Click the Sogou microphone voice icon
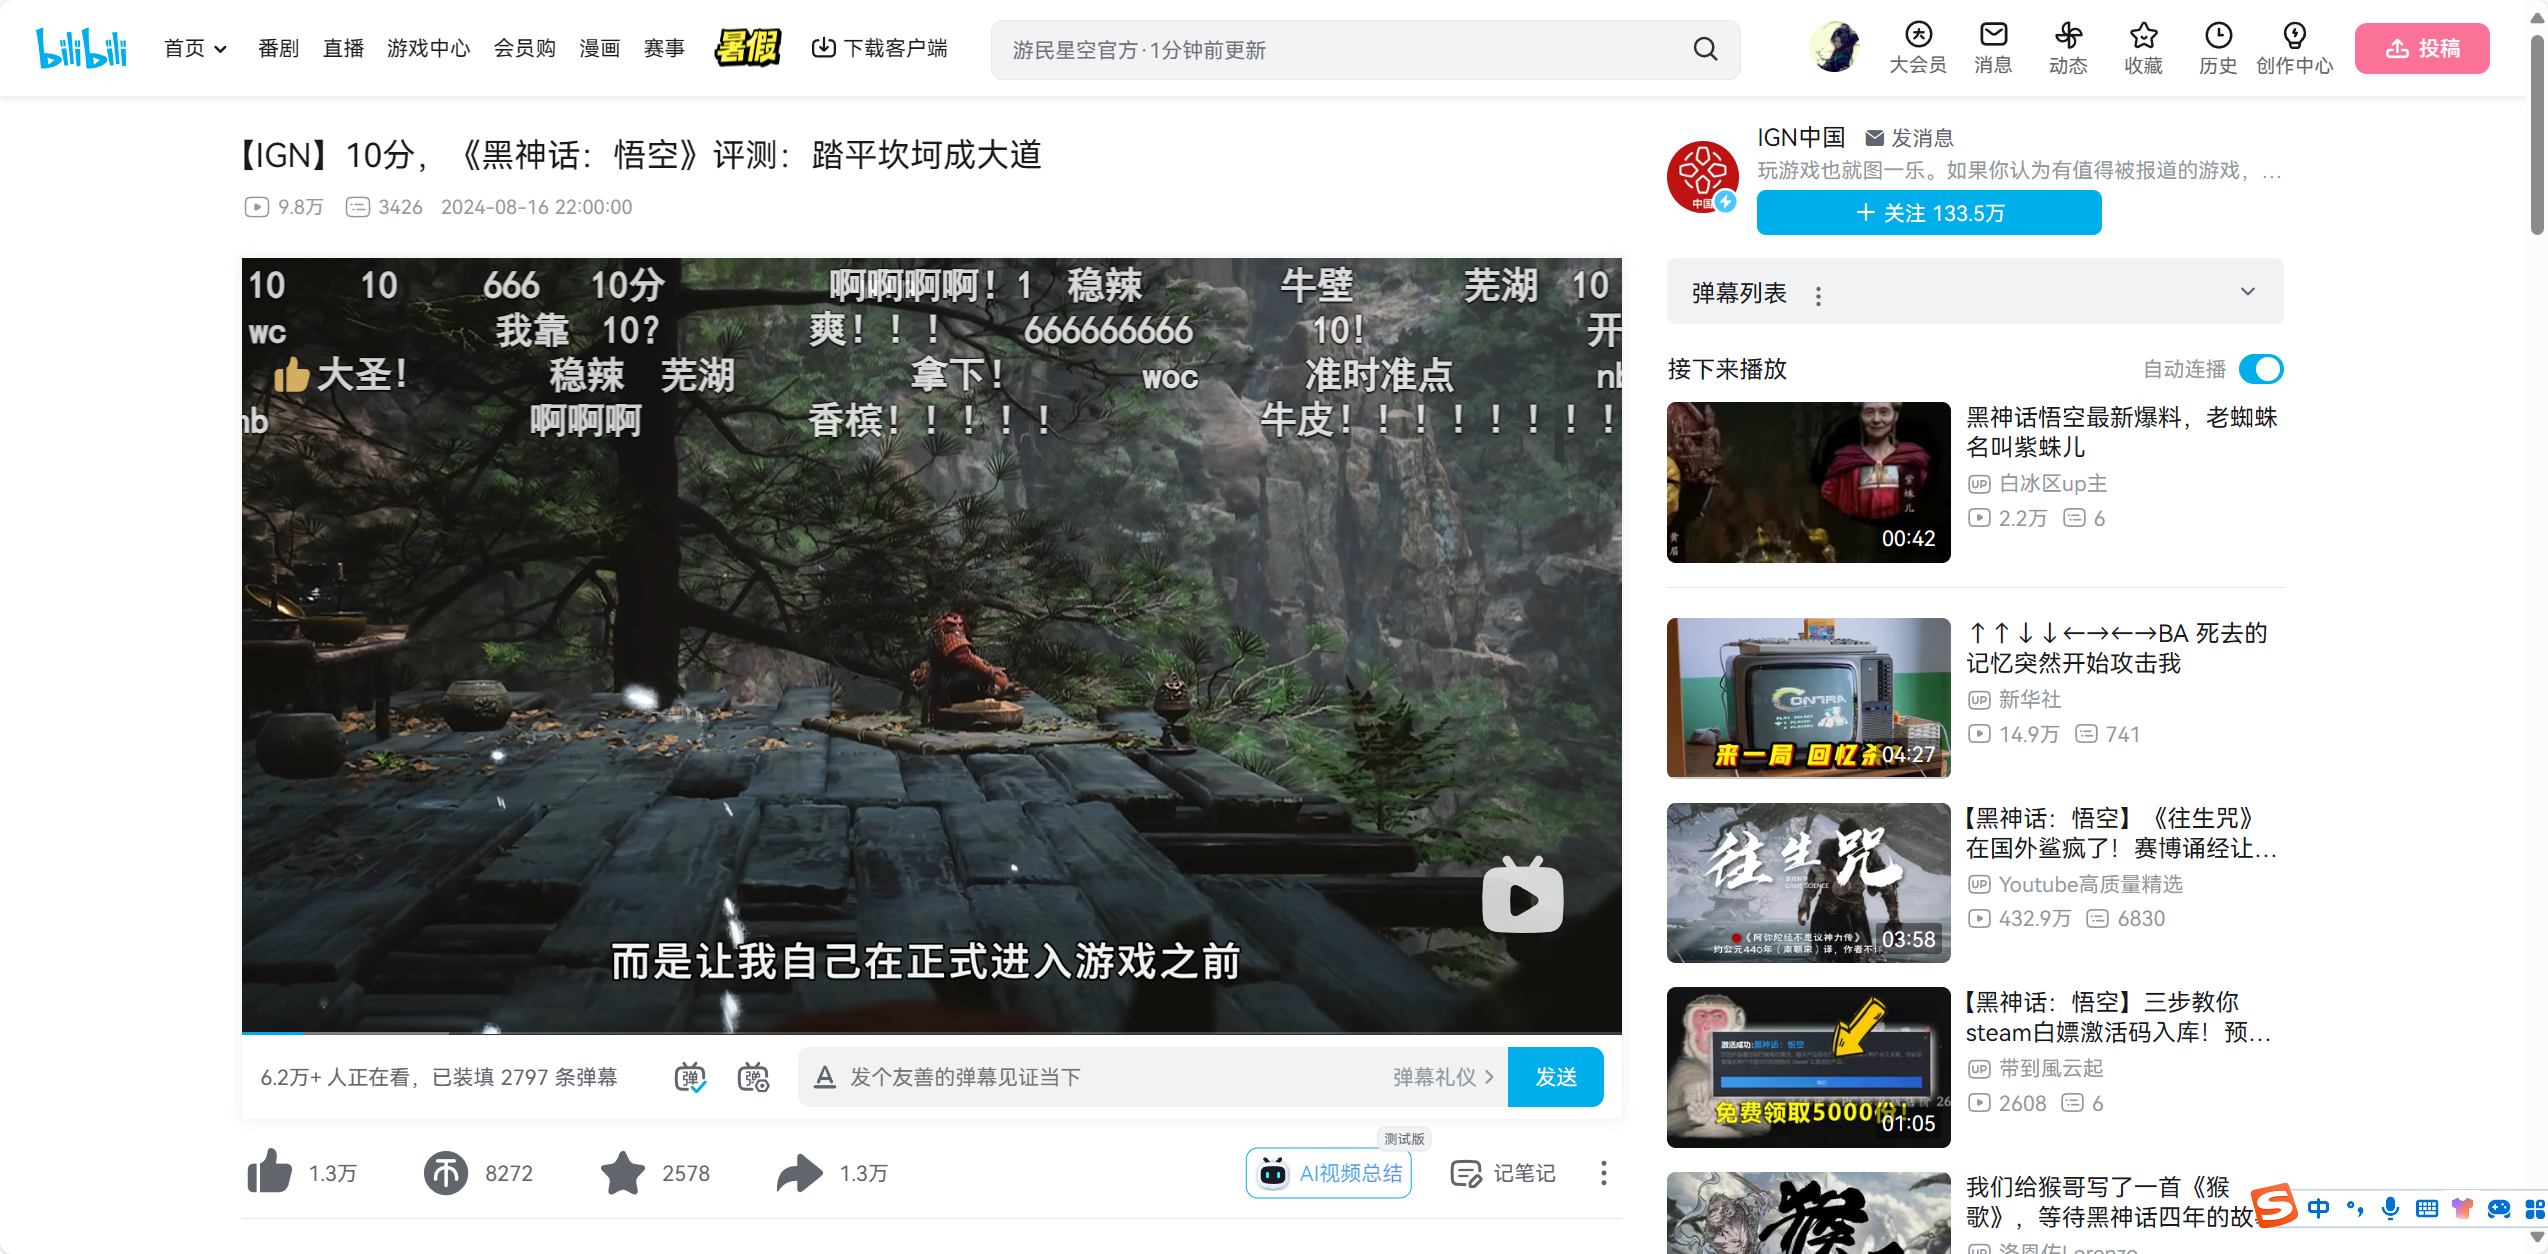The width and height of the screenshot is (2548, 1254). 2390,1208
